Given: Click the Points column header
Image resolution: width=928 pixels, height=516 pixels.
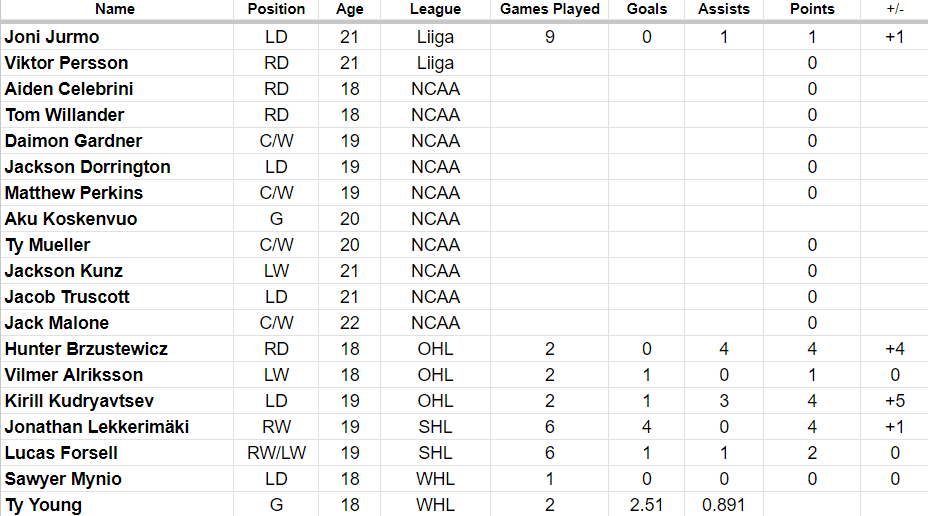Looking at the screenshot, I should tap(811, 9).
